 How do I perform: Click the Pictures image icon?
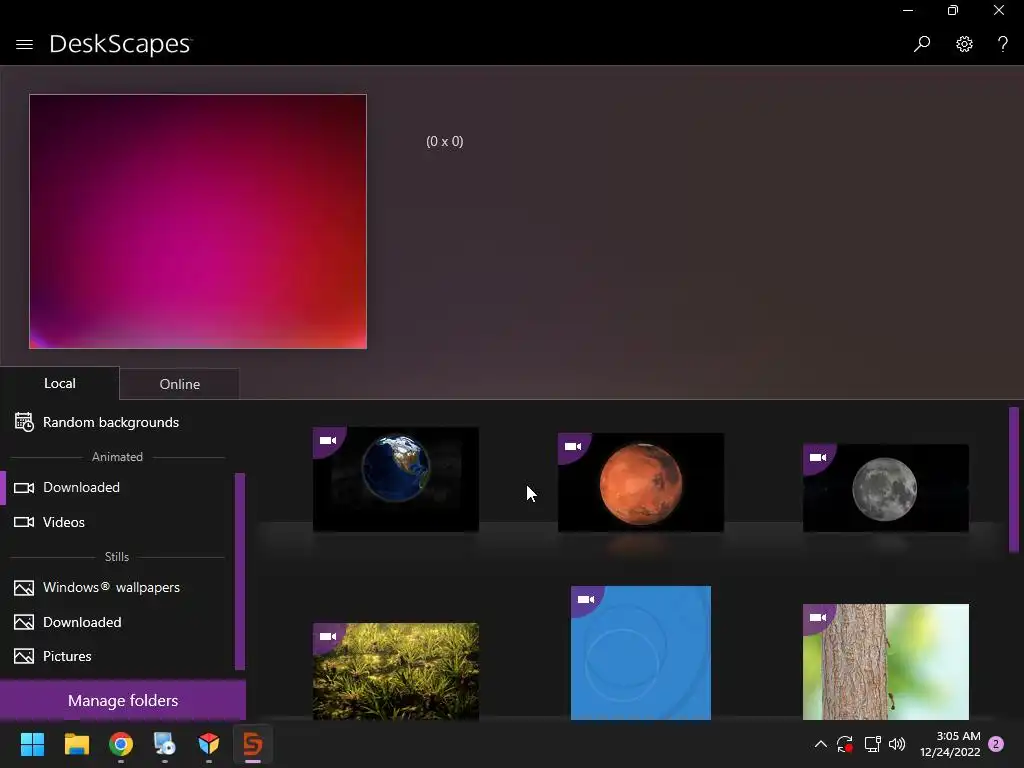pyautogui.click(x=24, y=656)
